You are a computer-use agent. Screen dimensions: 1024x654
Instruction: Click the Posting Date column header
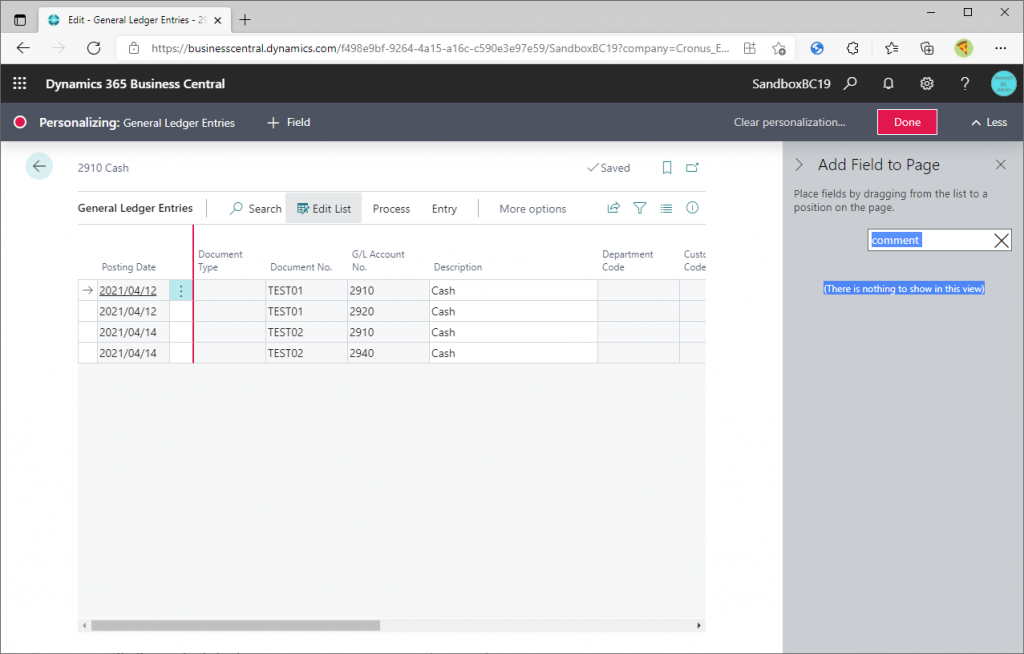(x=129, y=267)
